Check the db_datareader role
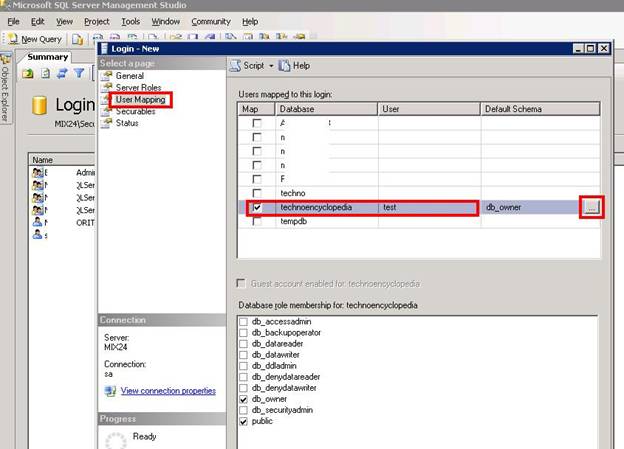The image size is (624, 449). (244, 344)
